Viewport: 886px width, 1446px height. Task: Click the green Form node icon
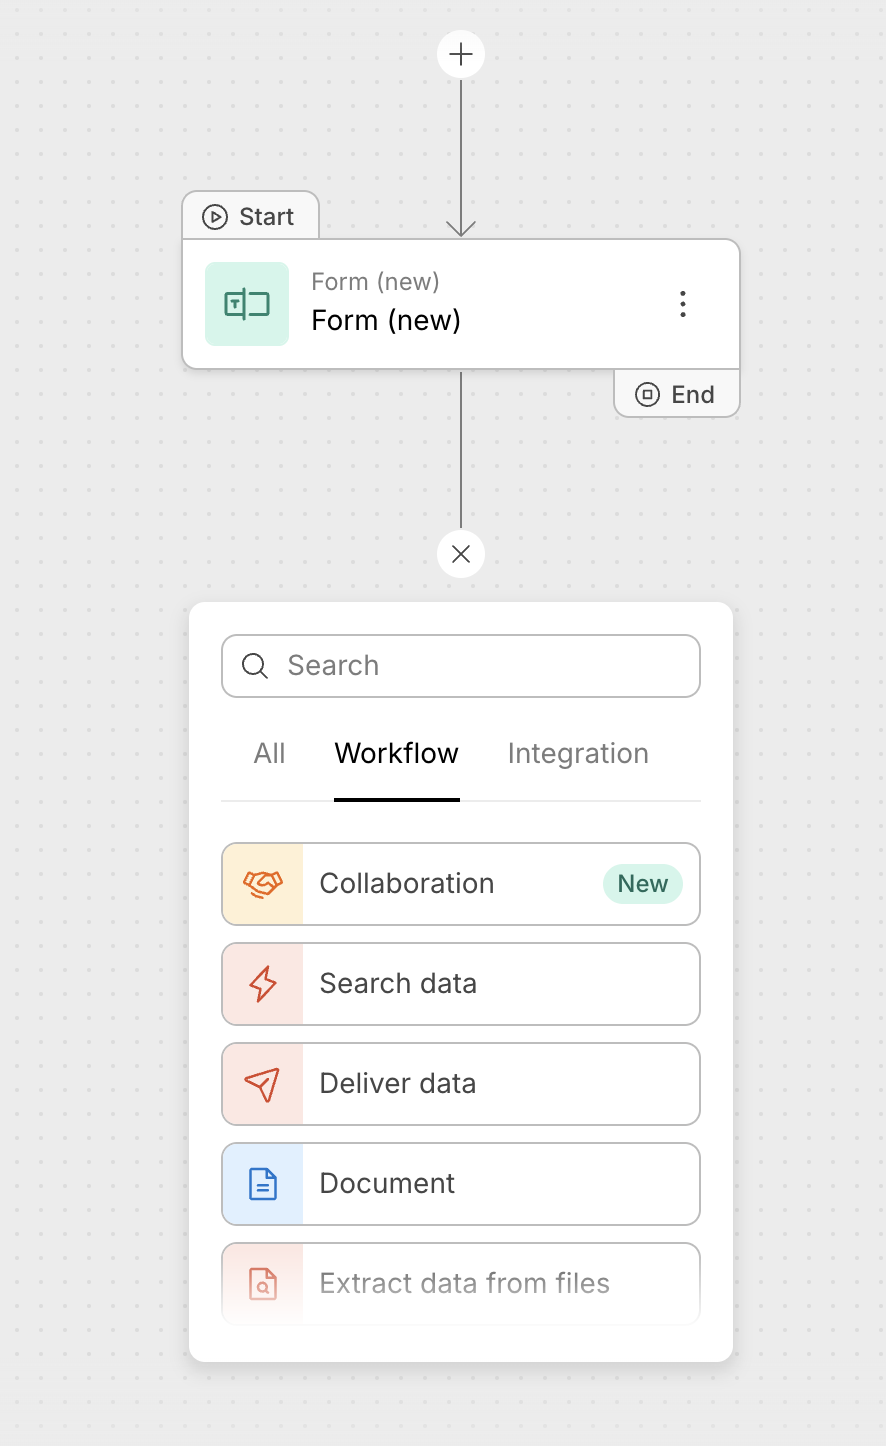(x=247, y=304)
